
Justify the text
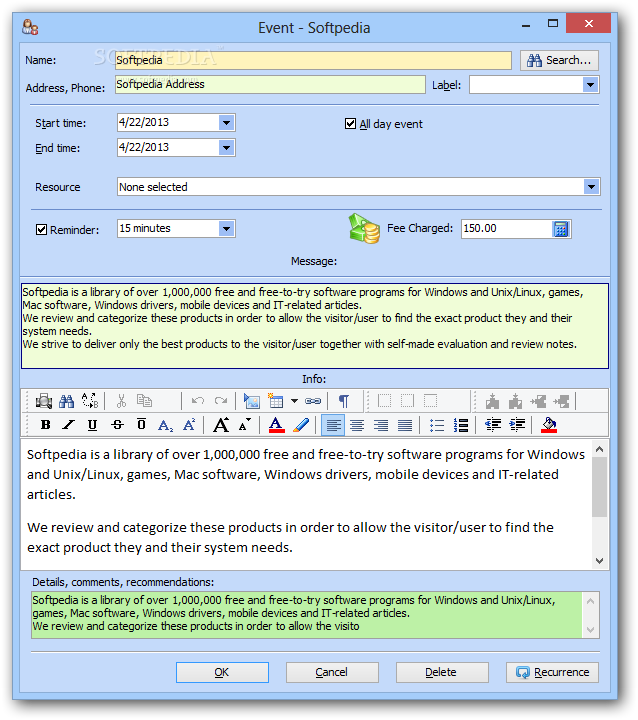[405, 426]
